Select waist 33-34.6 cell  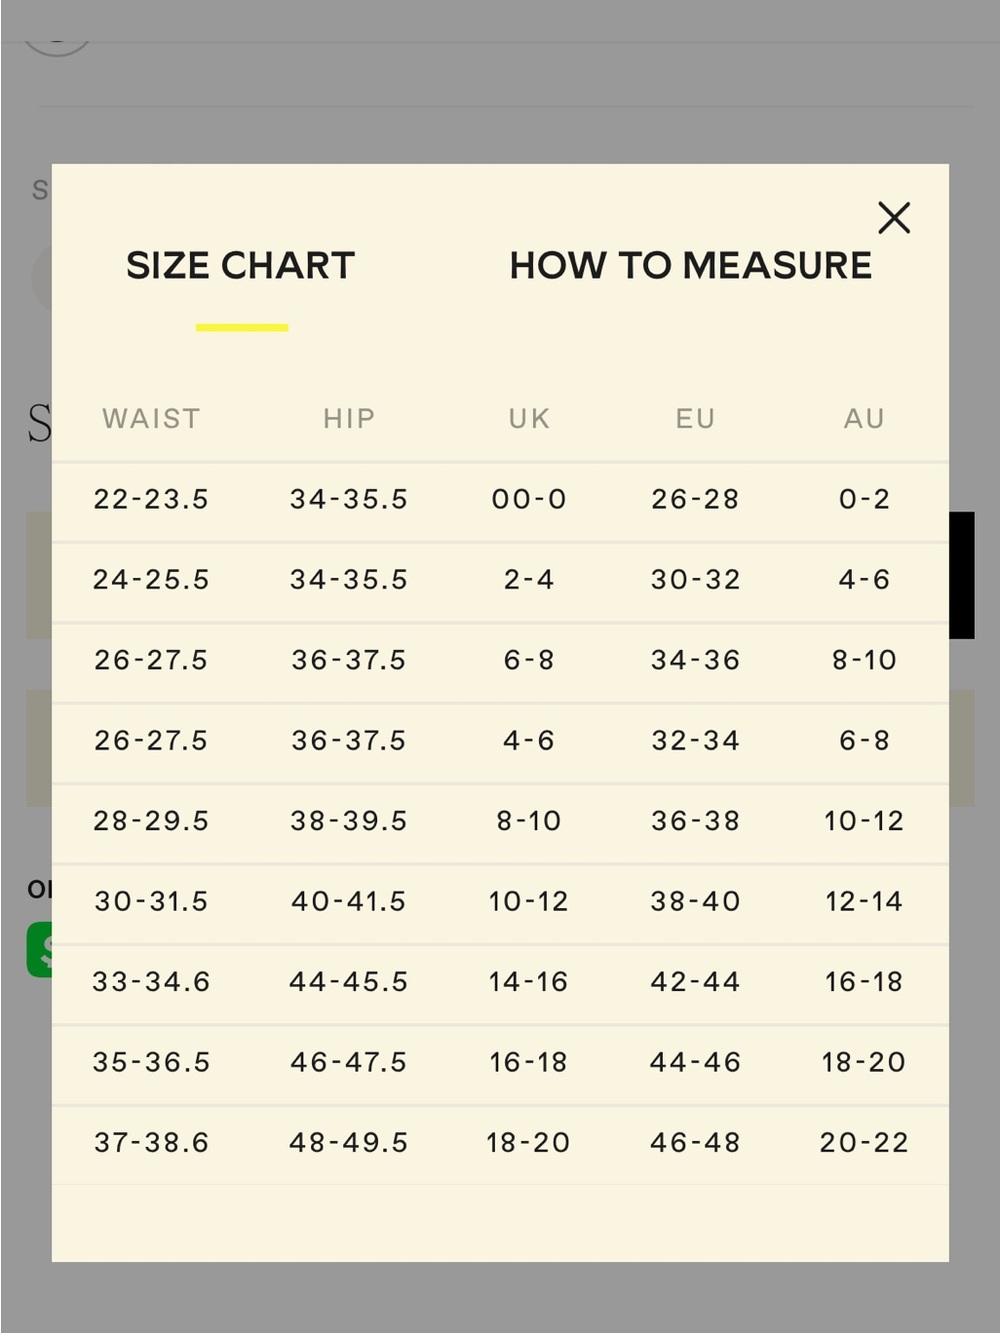151,982
